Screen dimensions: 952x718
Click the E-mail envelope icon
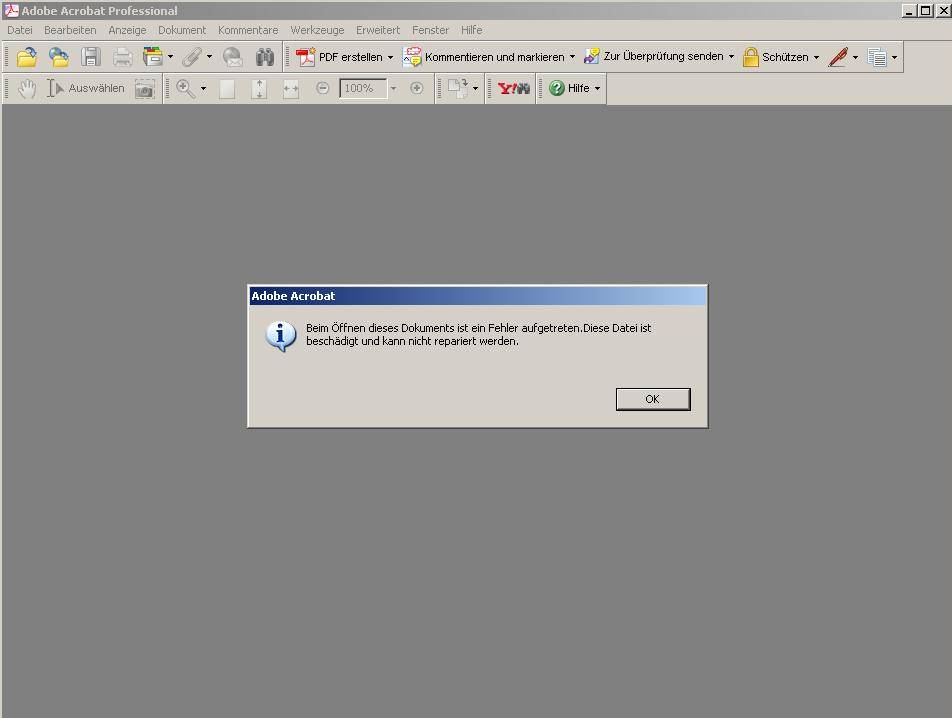coord(233,57)
